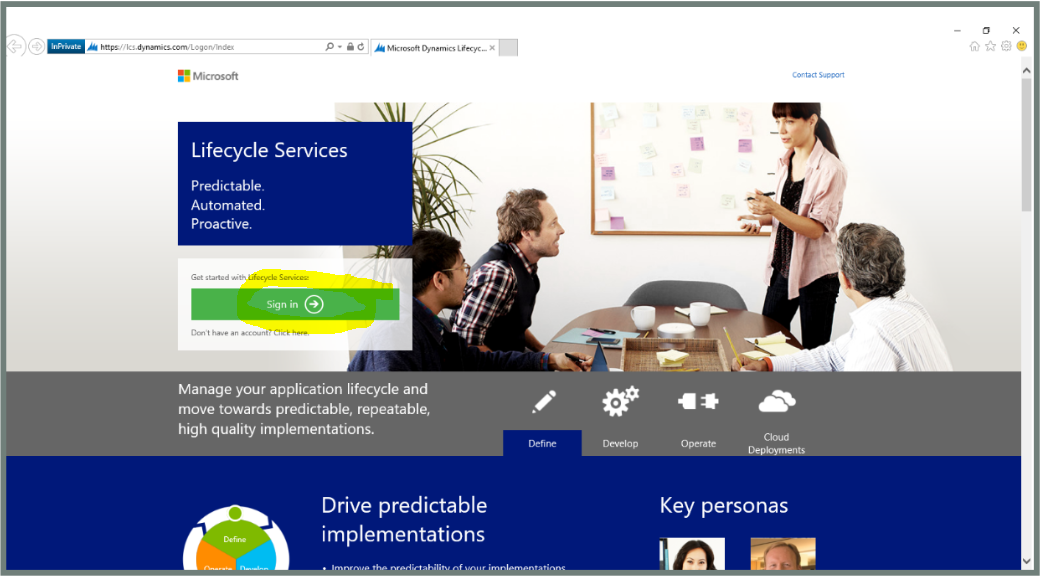Click the Cloud Deployments cloud icon
This screenshot has height=577, width=1042.
[777, 402]
